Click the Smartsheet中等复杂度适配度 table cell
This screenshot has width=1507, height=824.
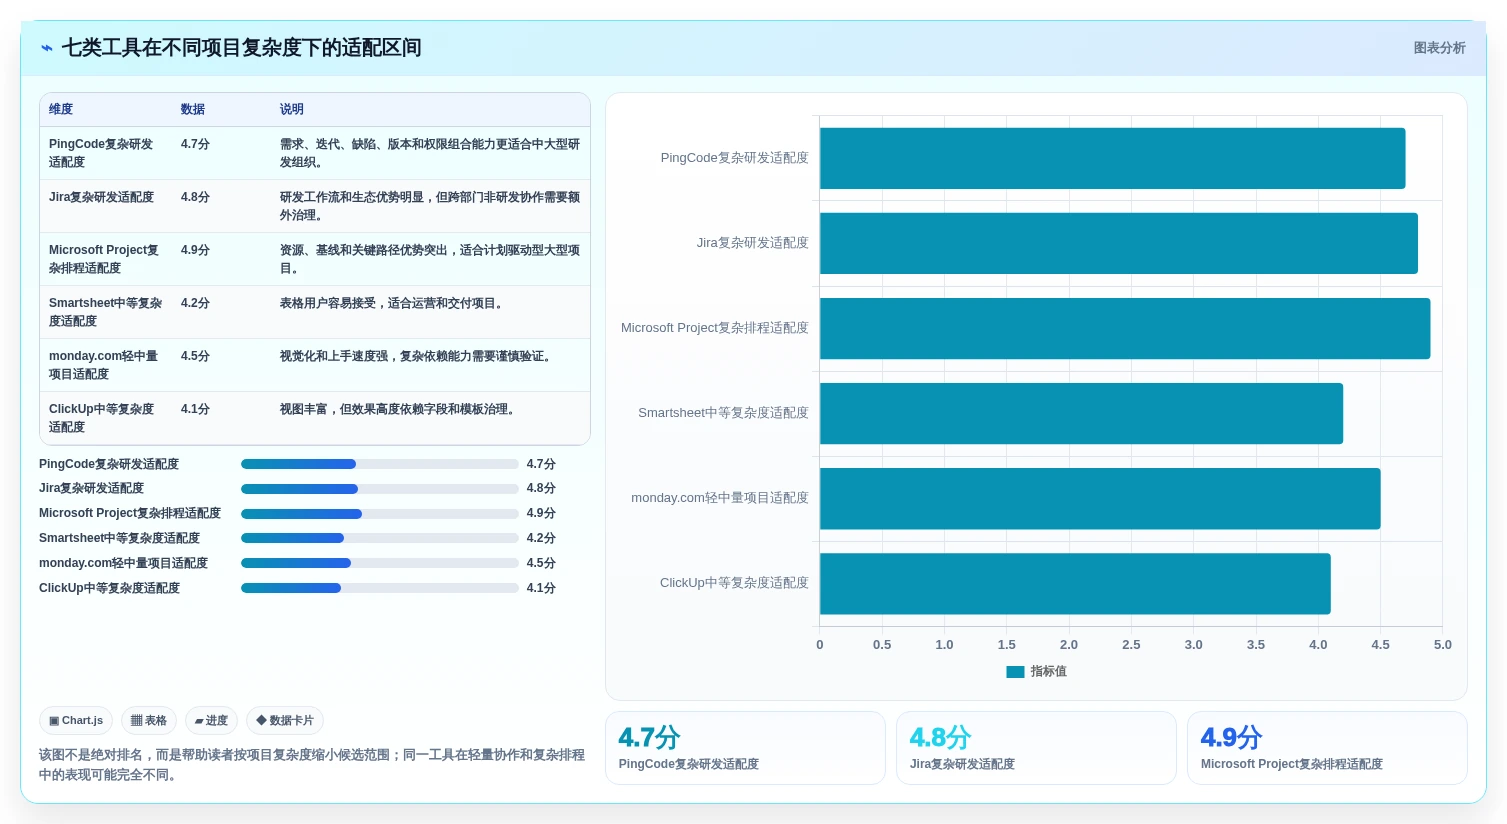coord(106,312)
